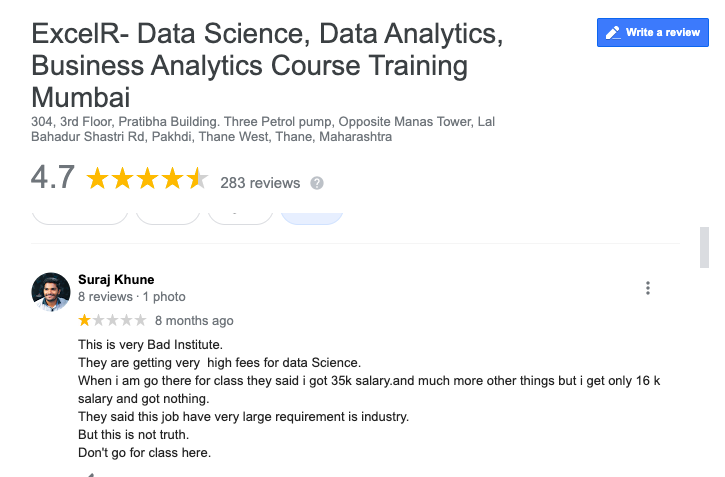Image resolution: width=725 pixels, height=477 pixels.
Task: Click the "8 reviews · 1 photo" reviewer info
Action: tap(131, 297)
